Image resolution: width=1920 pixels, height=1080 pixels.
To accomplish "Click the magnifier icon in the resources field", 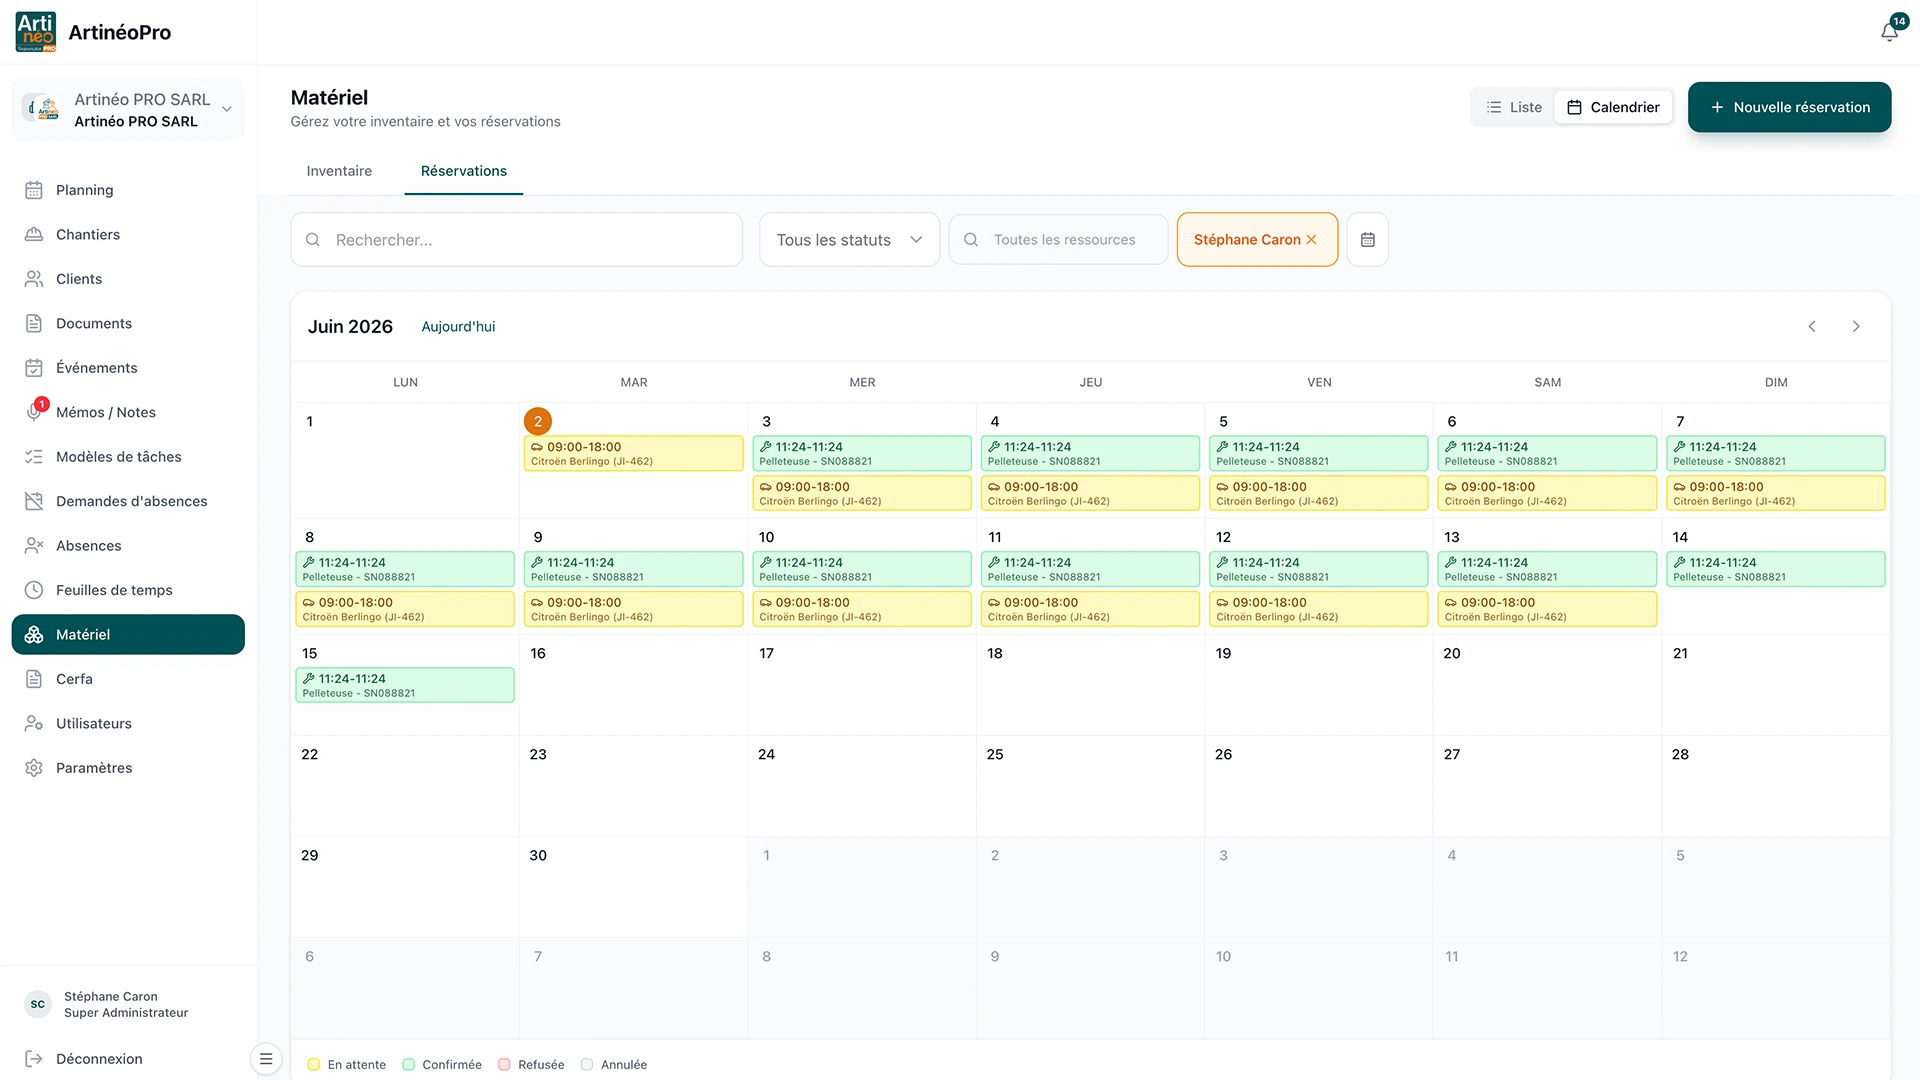I will coord(971,240).
